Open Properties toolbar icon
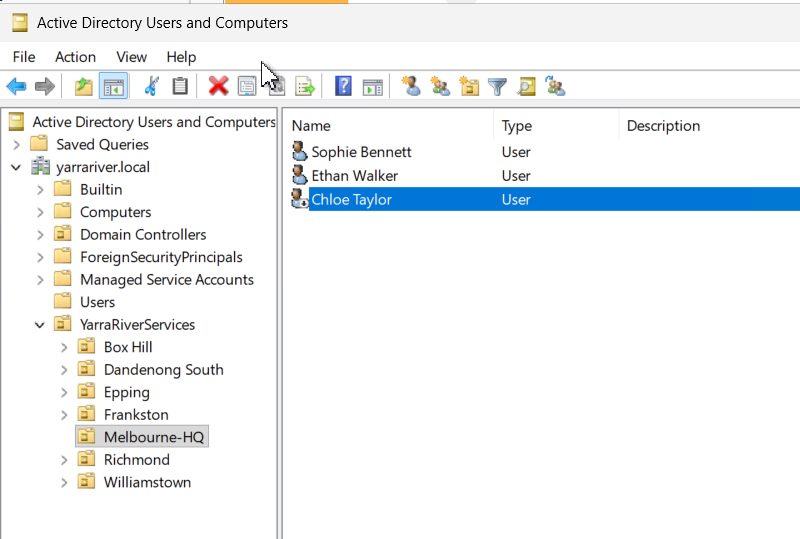Screen dimensions: 800x539 coord(247,86)
